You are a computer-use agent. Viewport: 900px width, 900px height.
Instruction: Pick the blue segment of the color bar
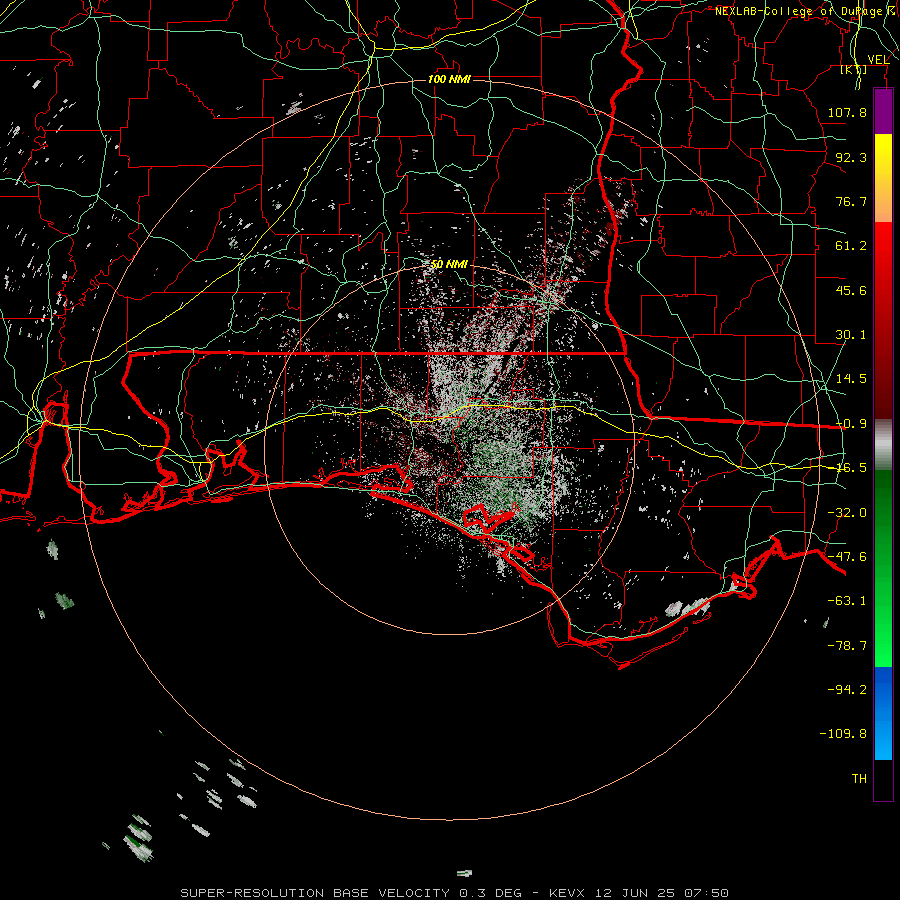[883, 713]
